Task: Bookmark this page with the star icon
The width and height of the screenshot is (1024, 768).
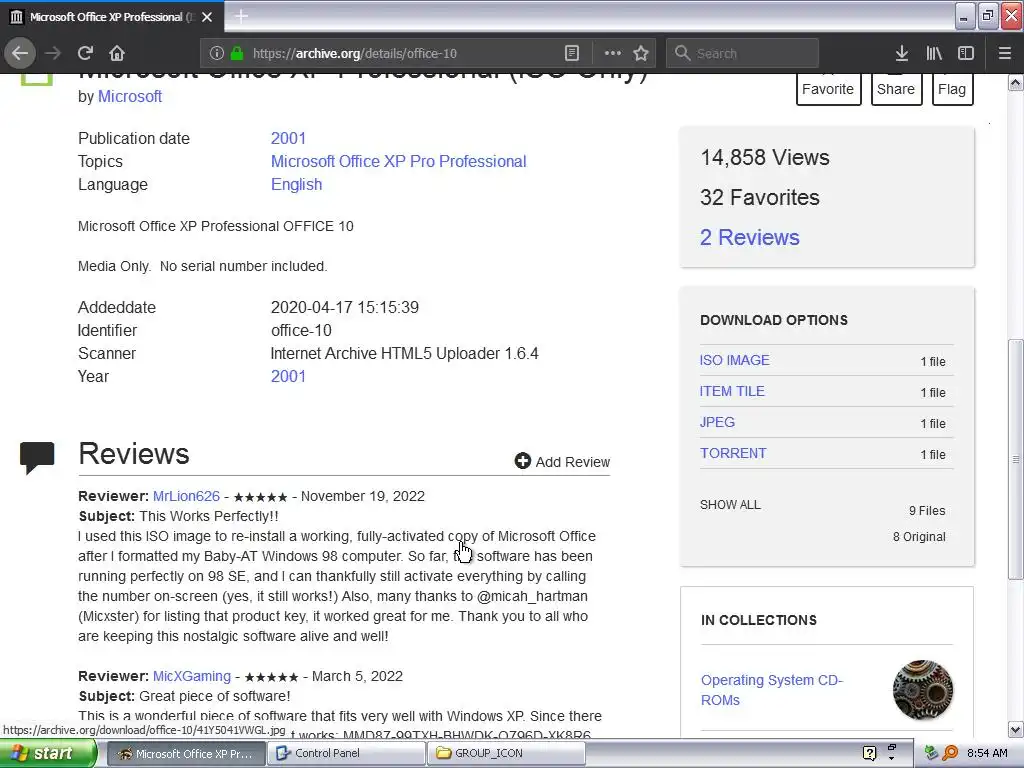Action: click(641, 53)
